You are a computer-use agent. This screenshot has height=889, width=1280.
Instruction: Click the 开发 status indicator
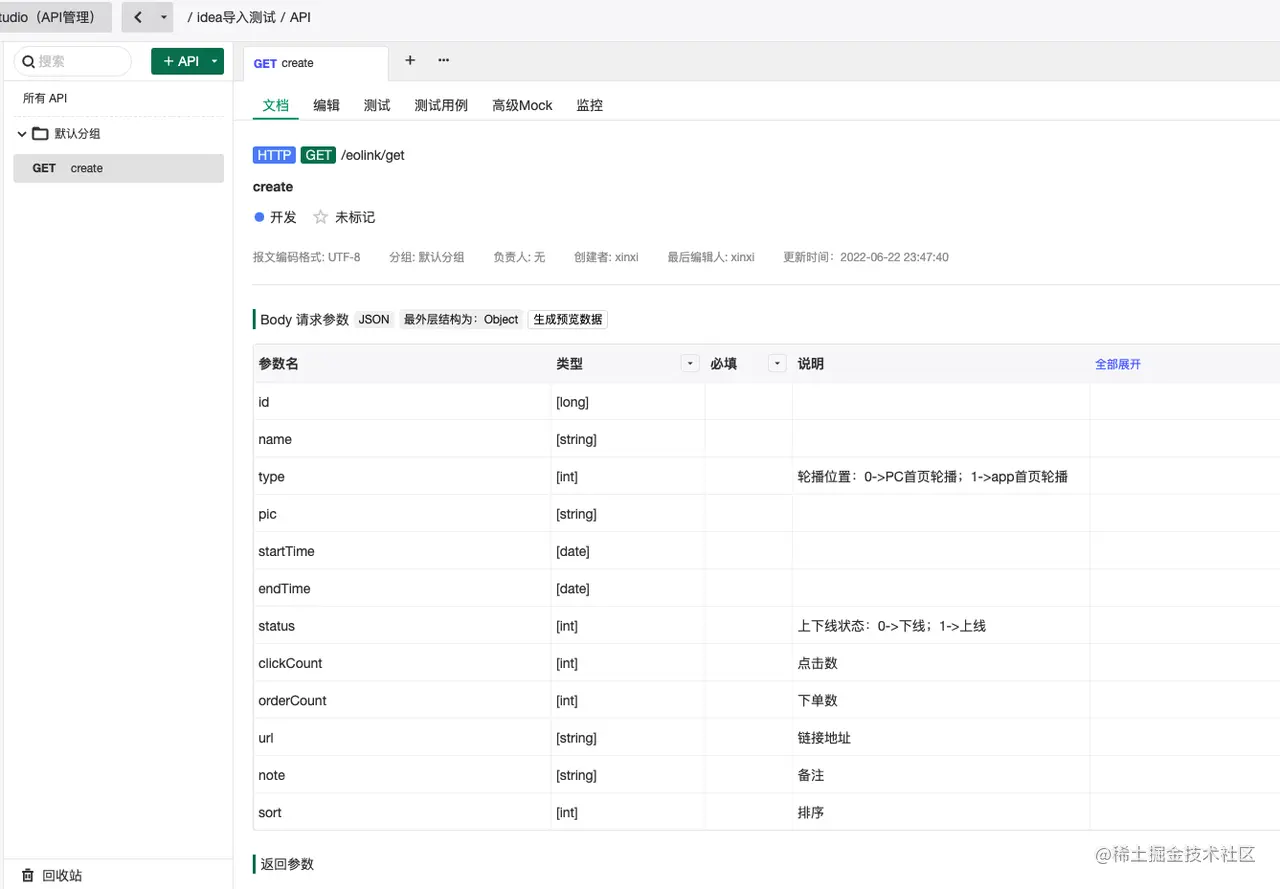point(275,217)
